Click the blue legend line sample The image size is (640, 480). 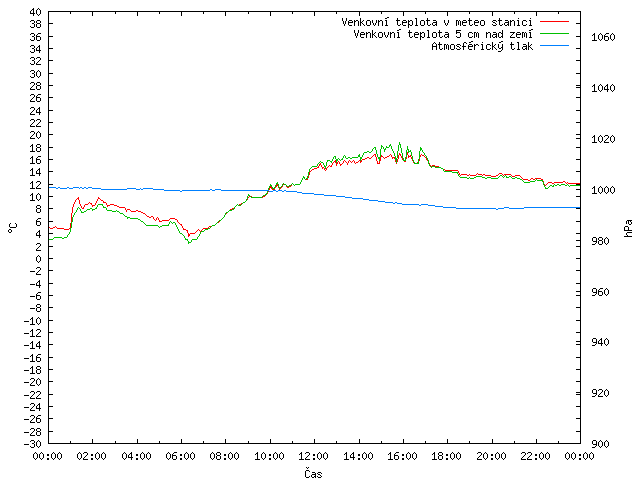(x=554, y=46)
